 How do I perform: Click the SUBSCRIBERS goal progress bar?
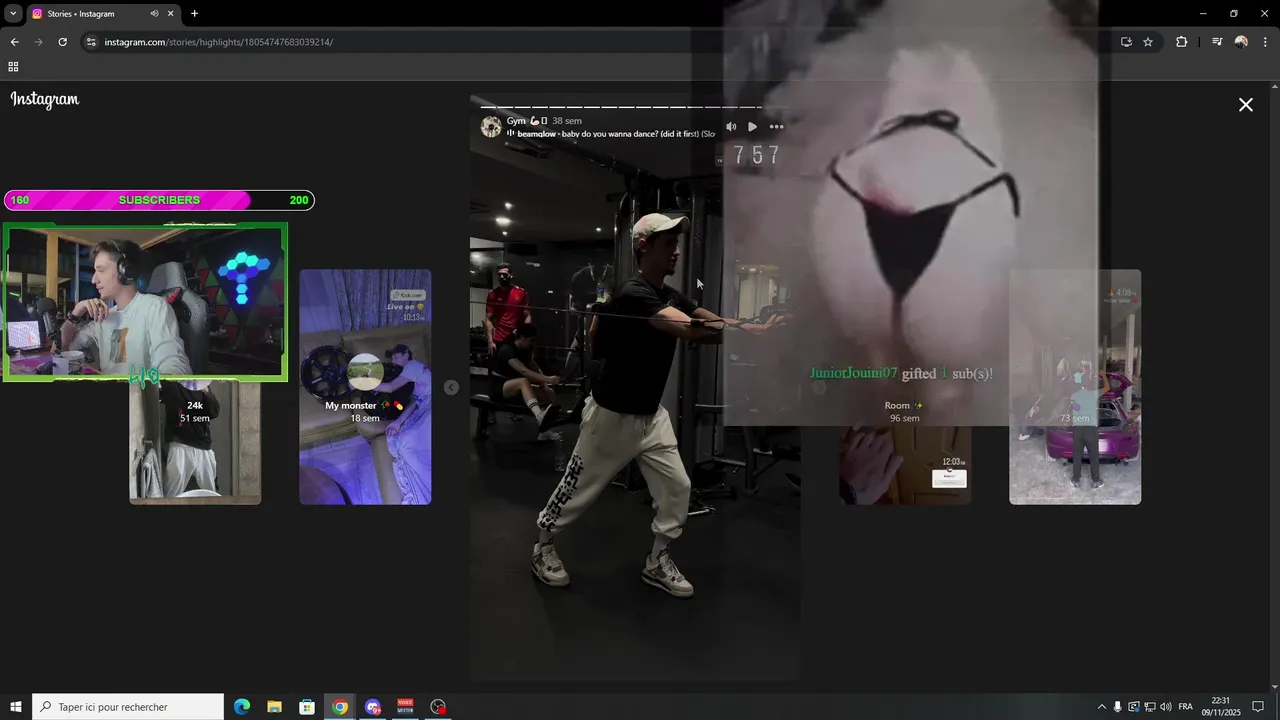(x=159, y=200)
